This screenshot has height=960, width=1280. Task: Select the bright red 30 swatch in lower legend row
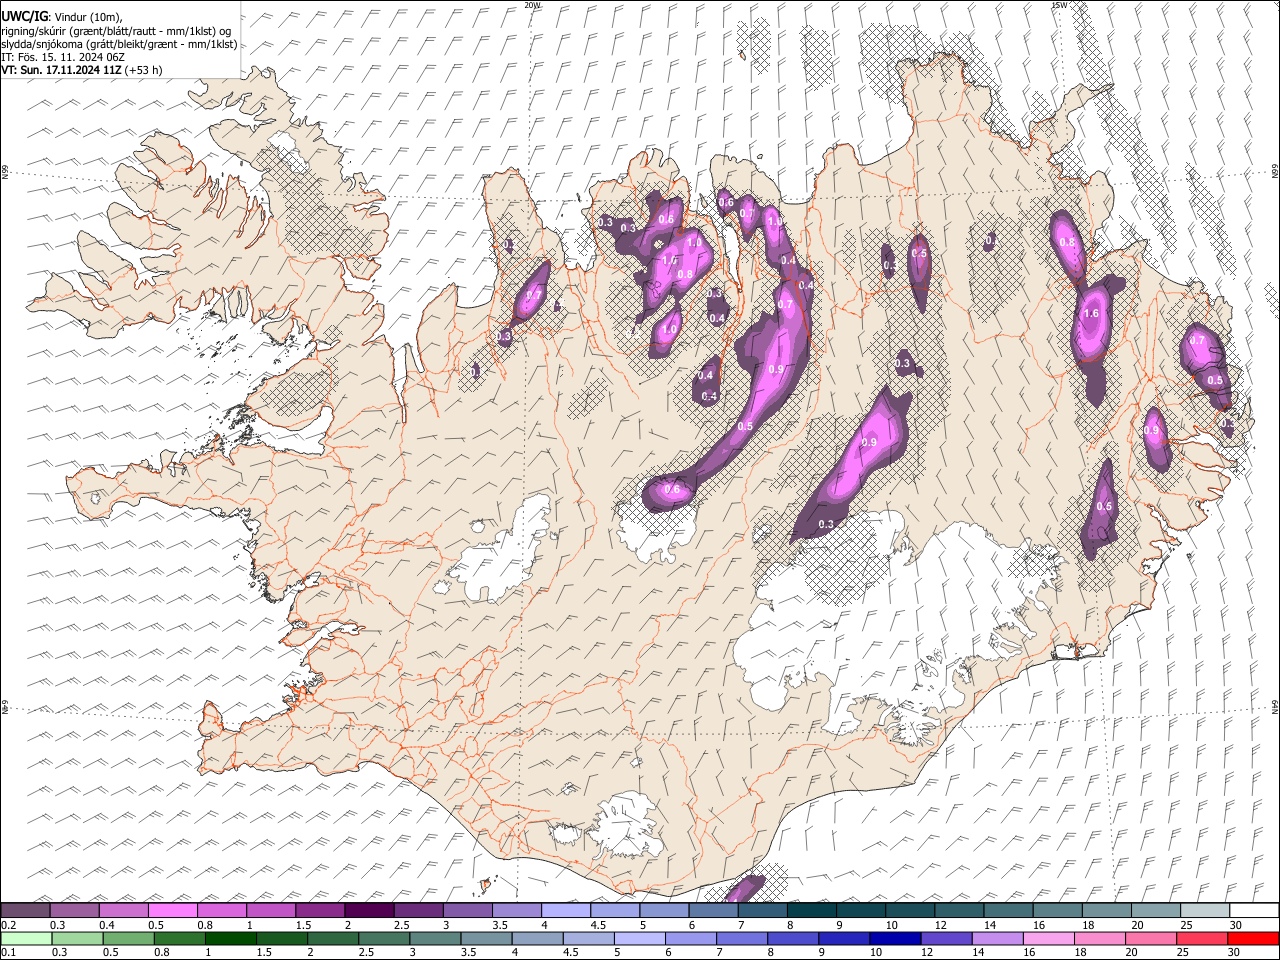point(1252,939)
